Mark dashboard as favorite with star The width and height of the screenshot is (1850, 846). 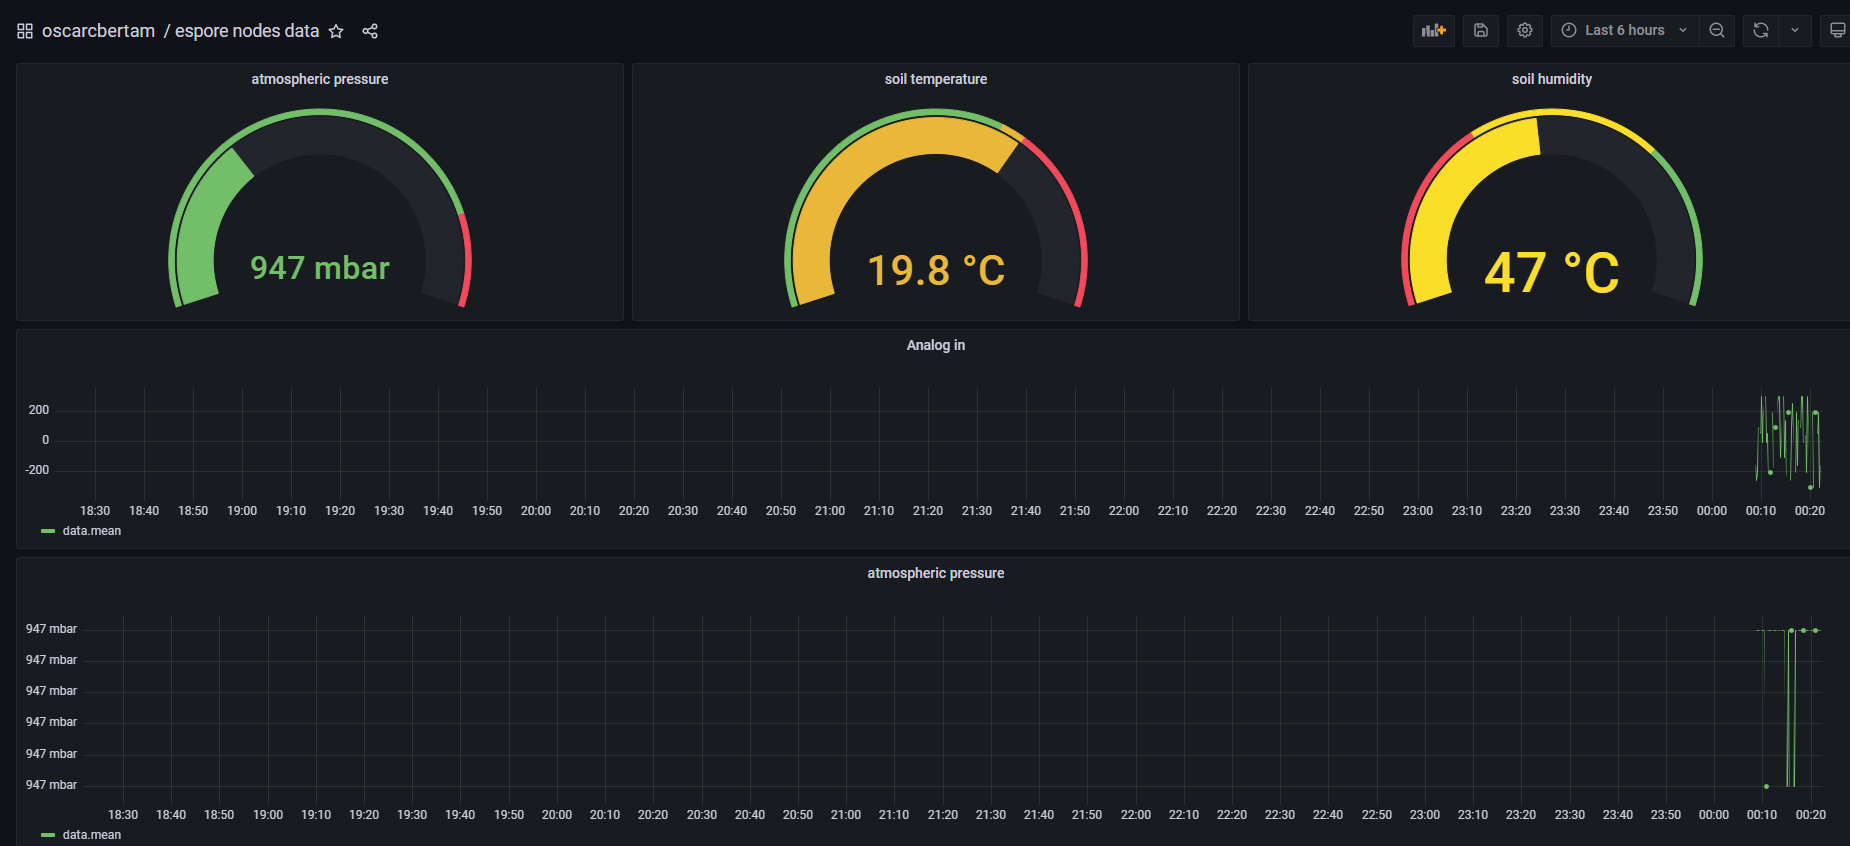click(x=336, y=31)
